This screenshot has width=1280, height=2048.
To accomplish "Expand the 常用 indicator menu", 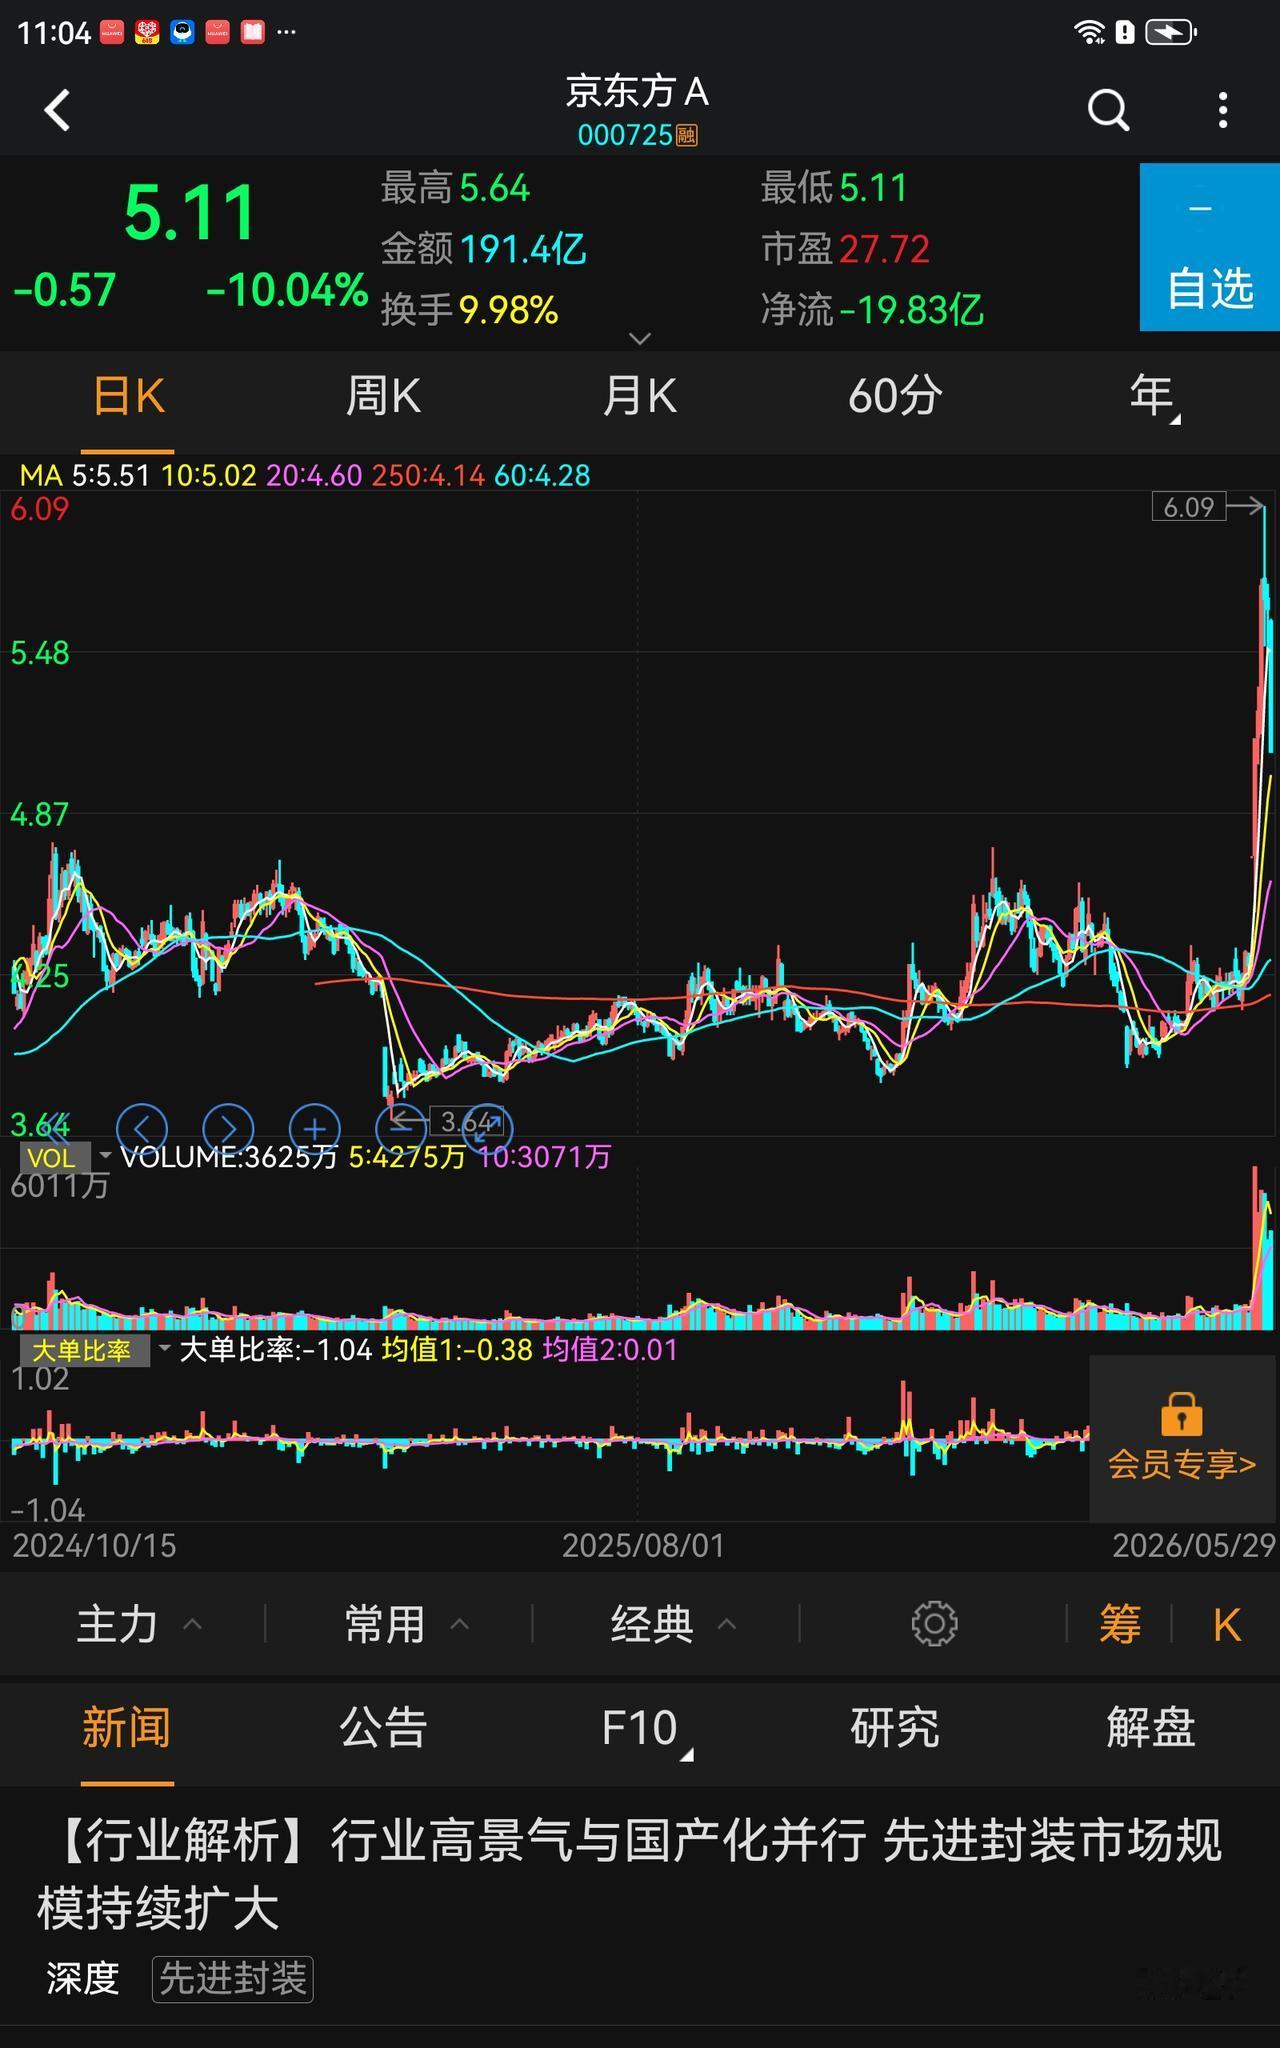I will 406,1624.
